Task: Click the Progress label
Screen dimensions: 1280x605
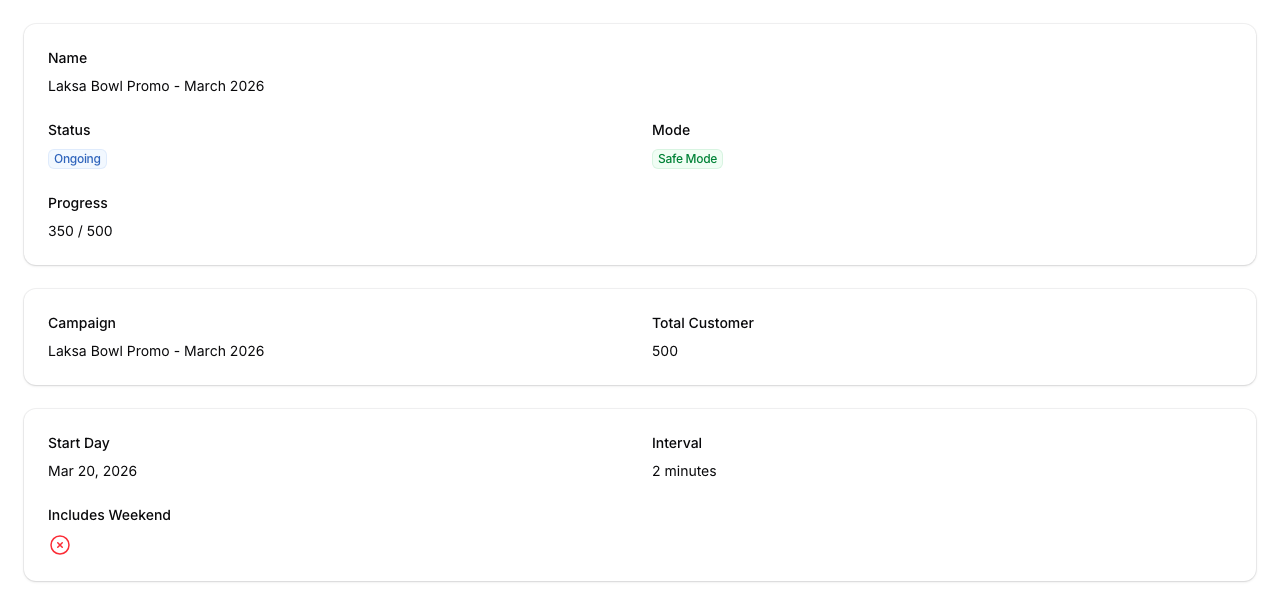Action: (77, 203)
